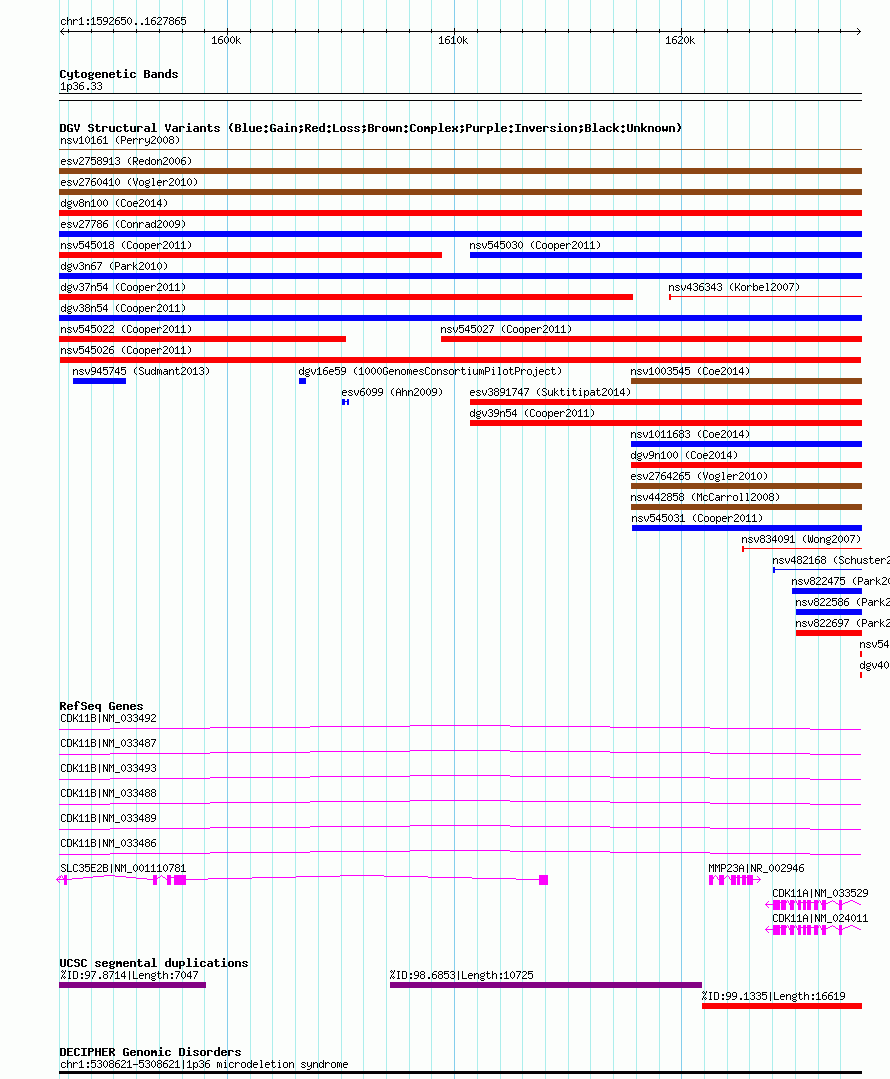Open the nsv442858 (McCarroll2008) variant label
890x1079 pixels.
(705, 498)
